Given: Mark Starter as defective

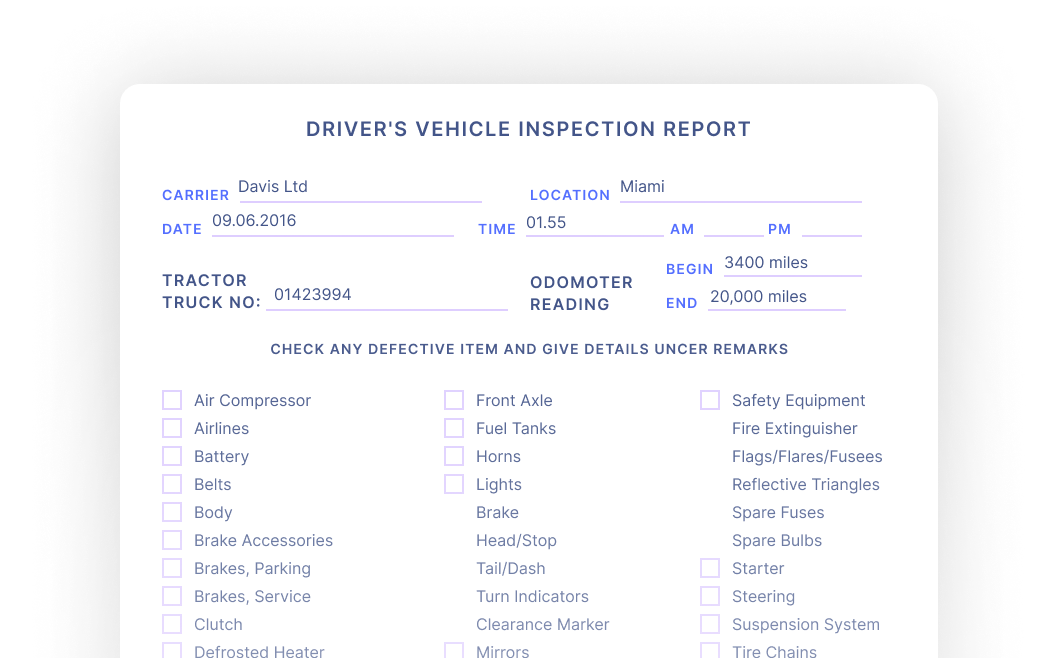Looking at the screenshot, I should pos(710,567).
